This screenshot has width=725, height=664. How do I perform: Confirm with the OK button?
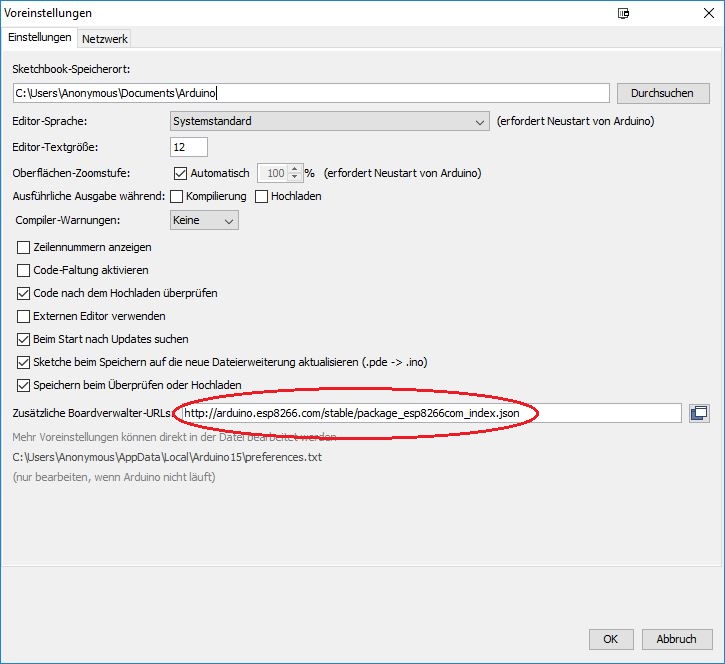point(610,639)
